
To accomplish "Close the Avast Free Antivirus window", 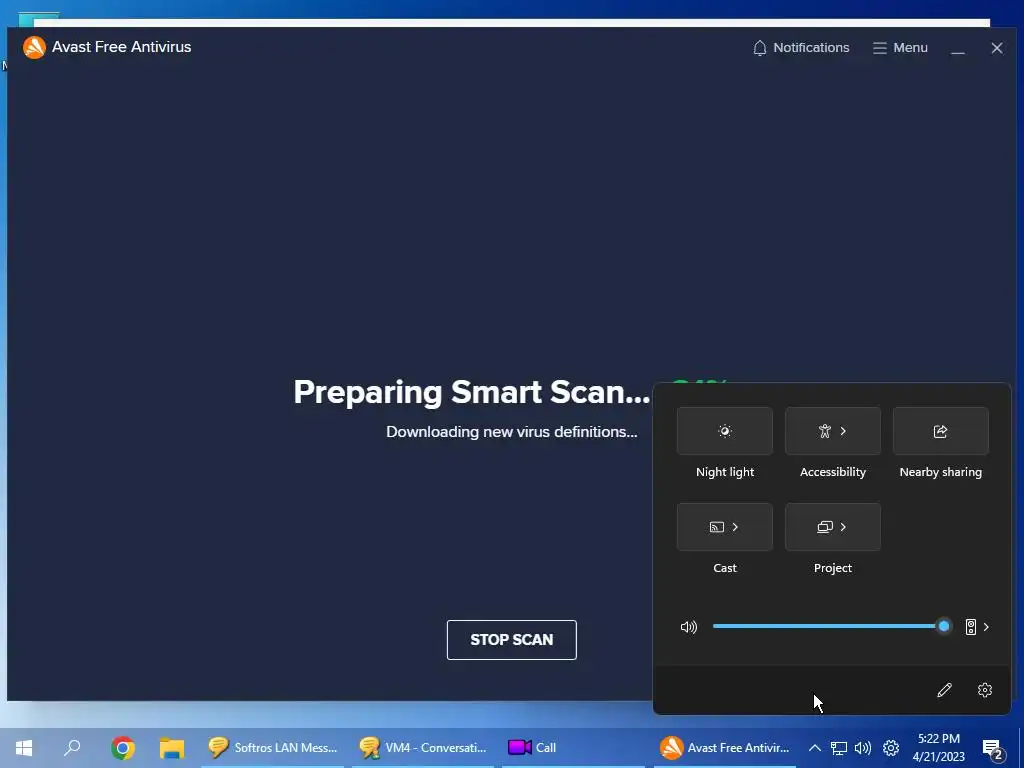I will [997, 48].
